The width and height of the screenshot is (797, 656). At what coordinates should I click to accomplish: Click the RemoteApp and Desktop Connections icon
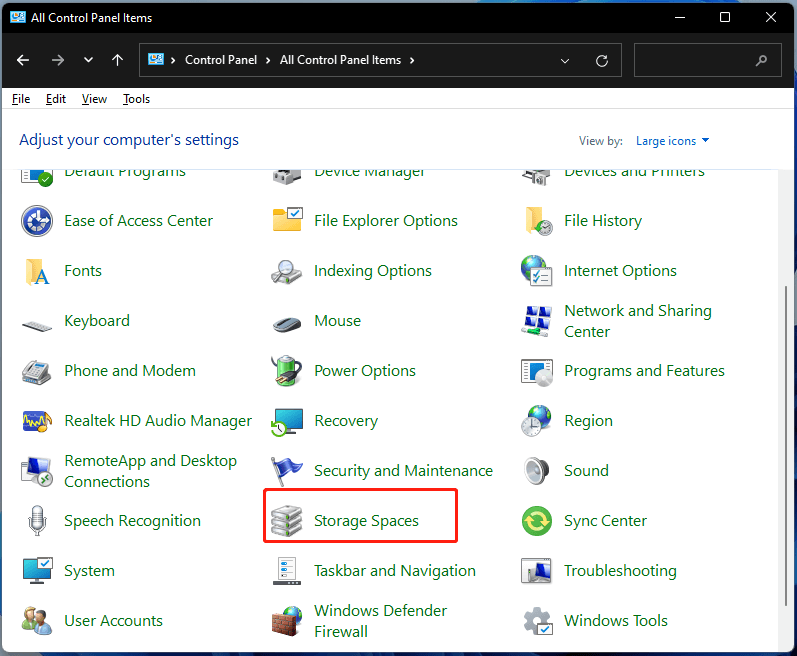point(37,472)
